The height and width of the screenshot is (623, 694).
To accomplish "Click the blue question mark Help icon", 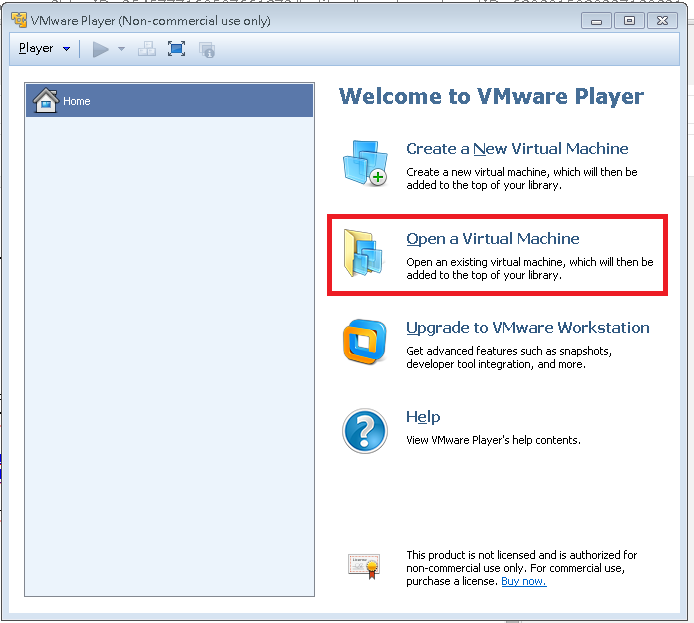I will (x=365, y=431).
